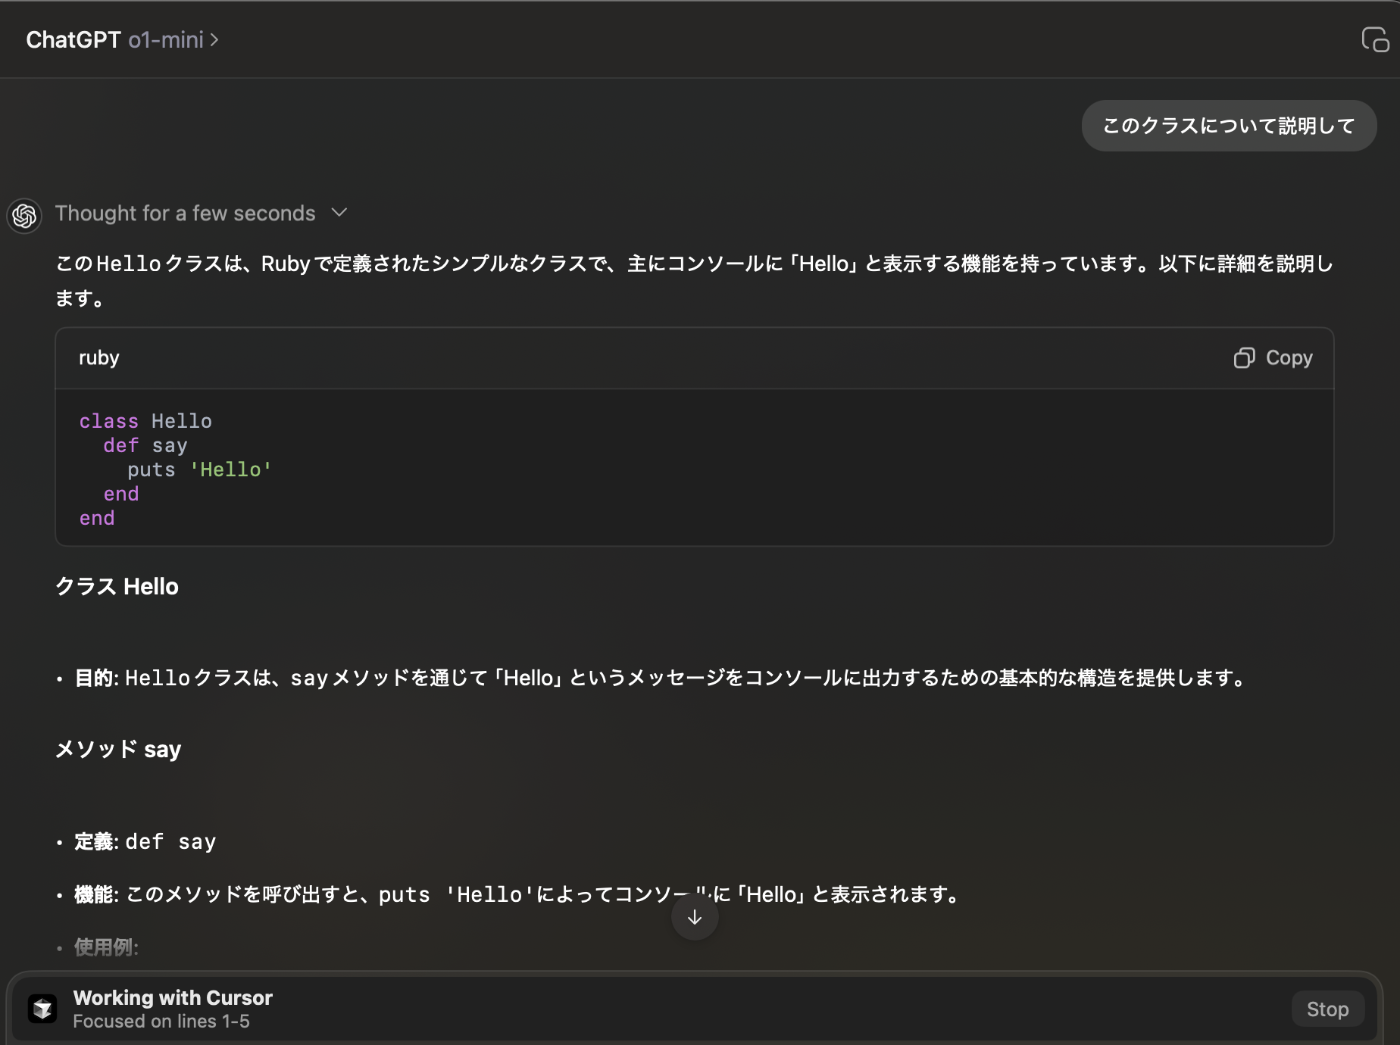Click the ChatGPT logo avatar beside the response

[x=25, y=215]
